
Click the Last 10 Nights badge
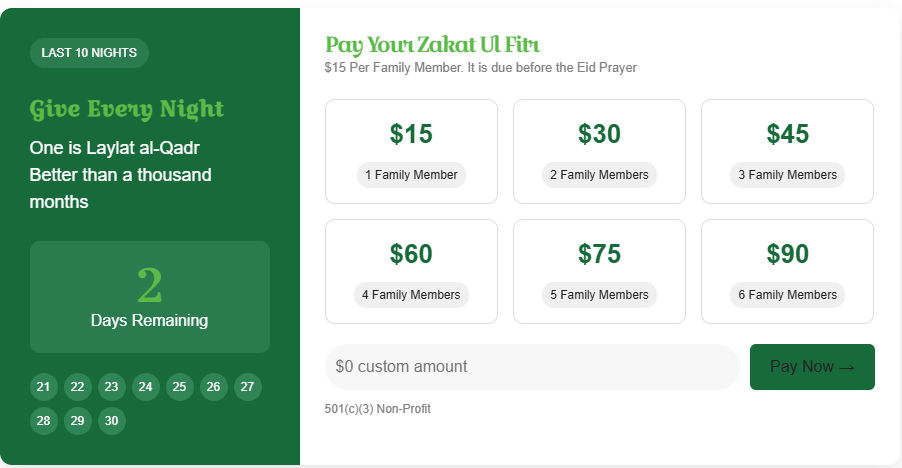coord(89,53)
